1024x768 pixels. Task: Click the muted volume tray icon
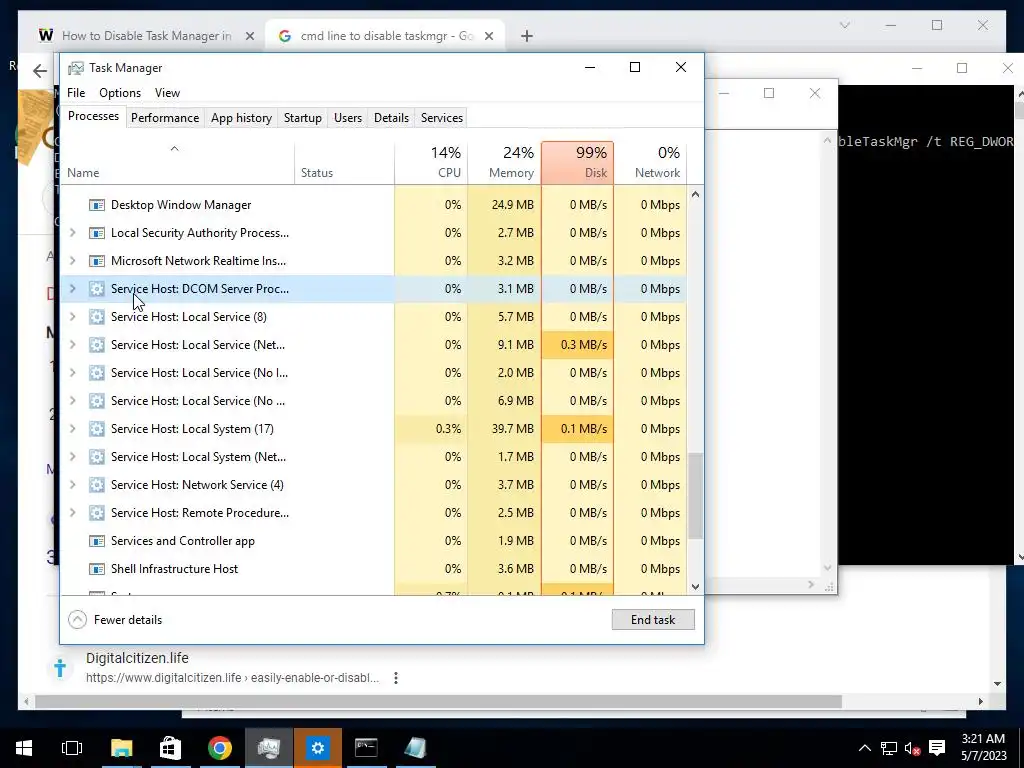[912, 748]
